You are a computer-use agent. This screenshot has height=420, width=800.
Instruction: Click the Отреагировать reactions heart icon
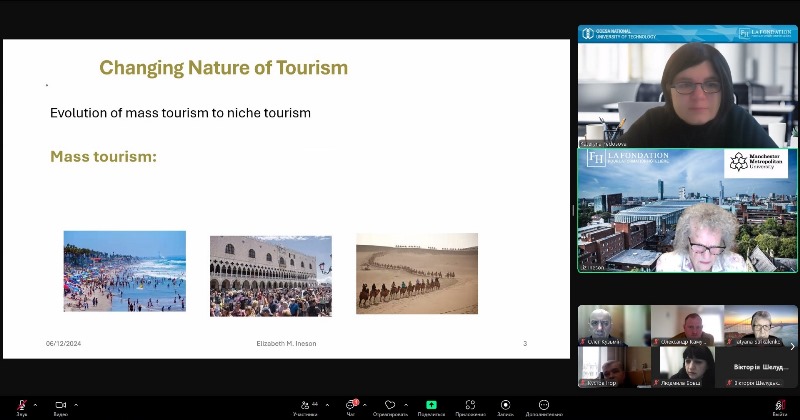point(389,405)
